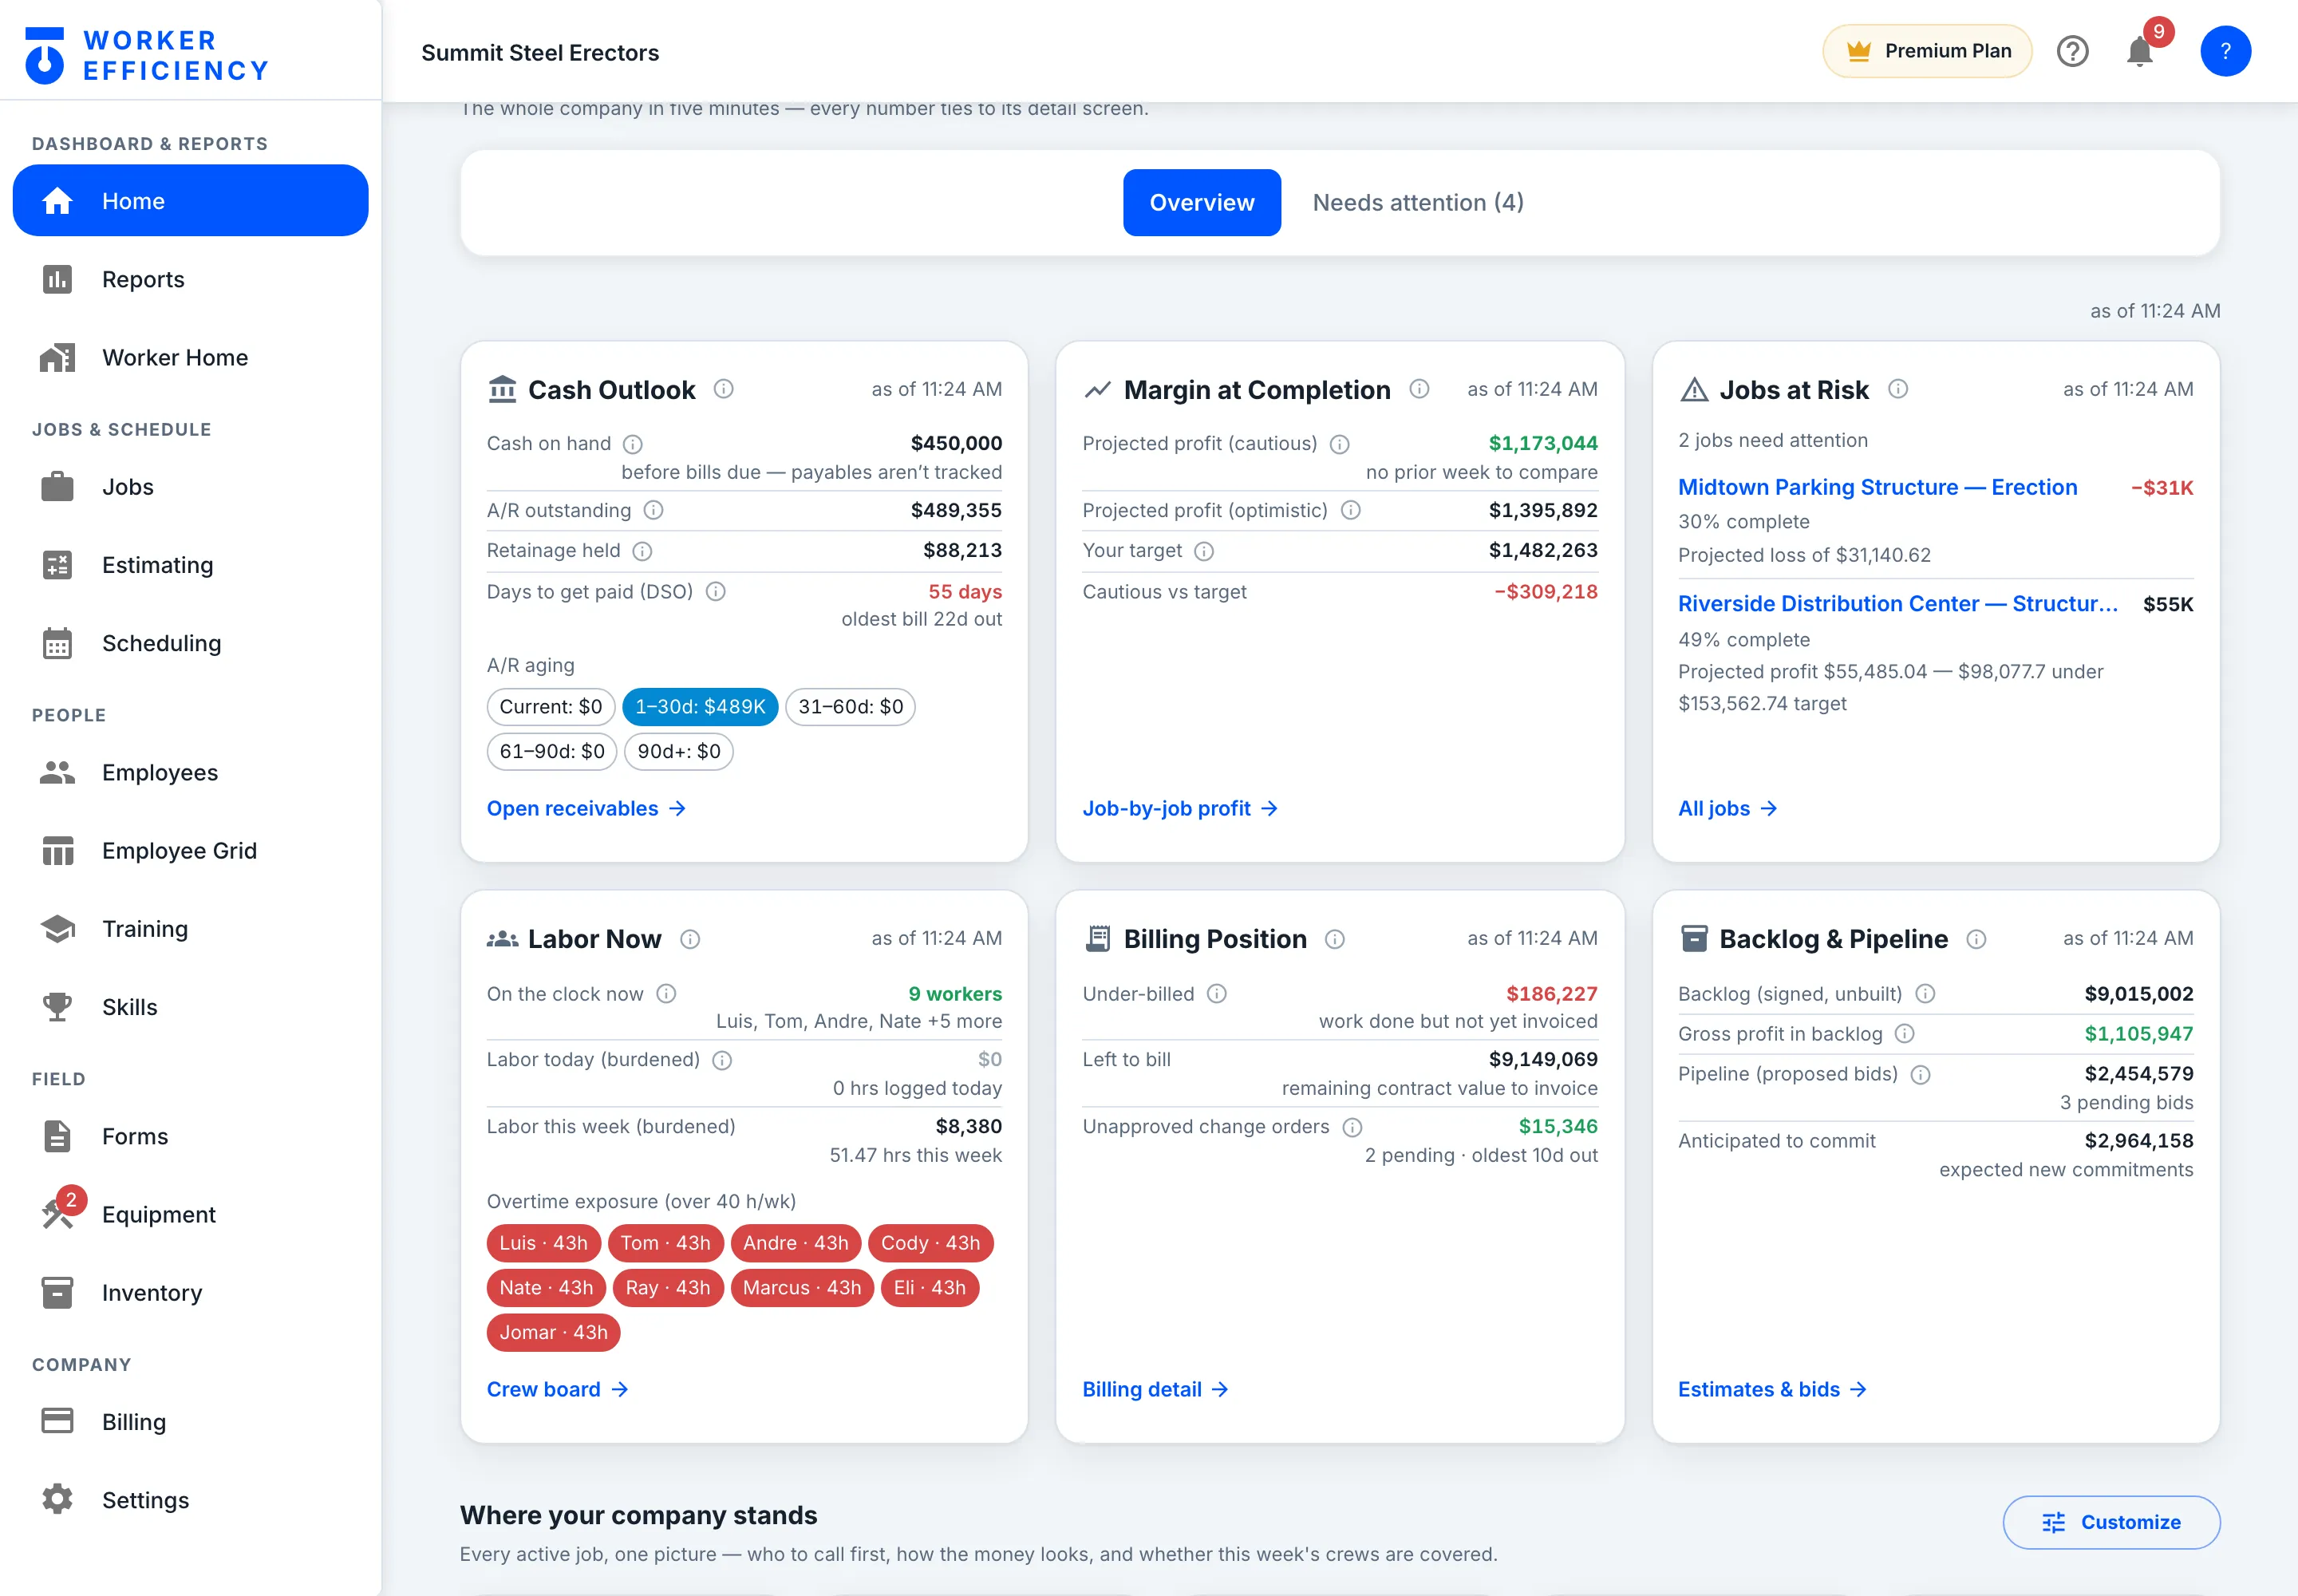Screen dimensions: 2298x1596
Task: Open the Open receivables link
Action: point(586,808)
